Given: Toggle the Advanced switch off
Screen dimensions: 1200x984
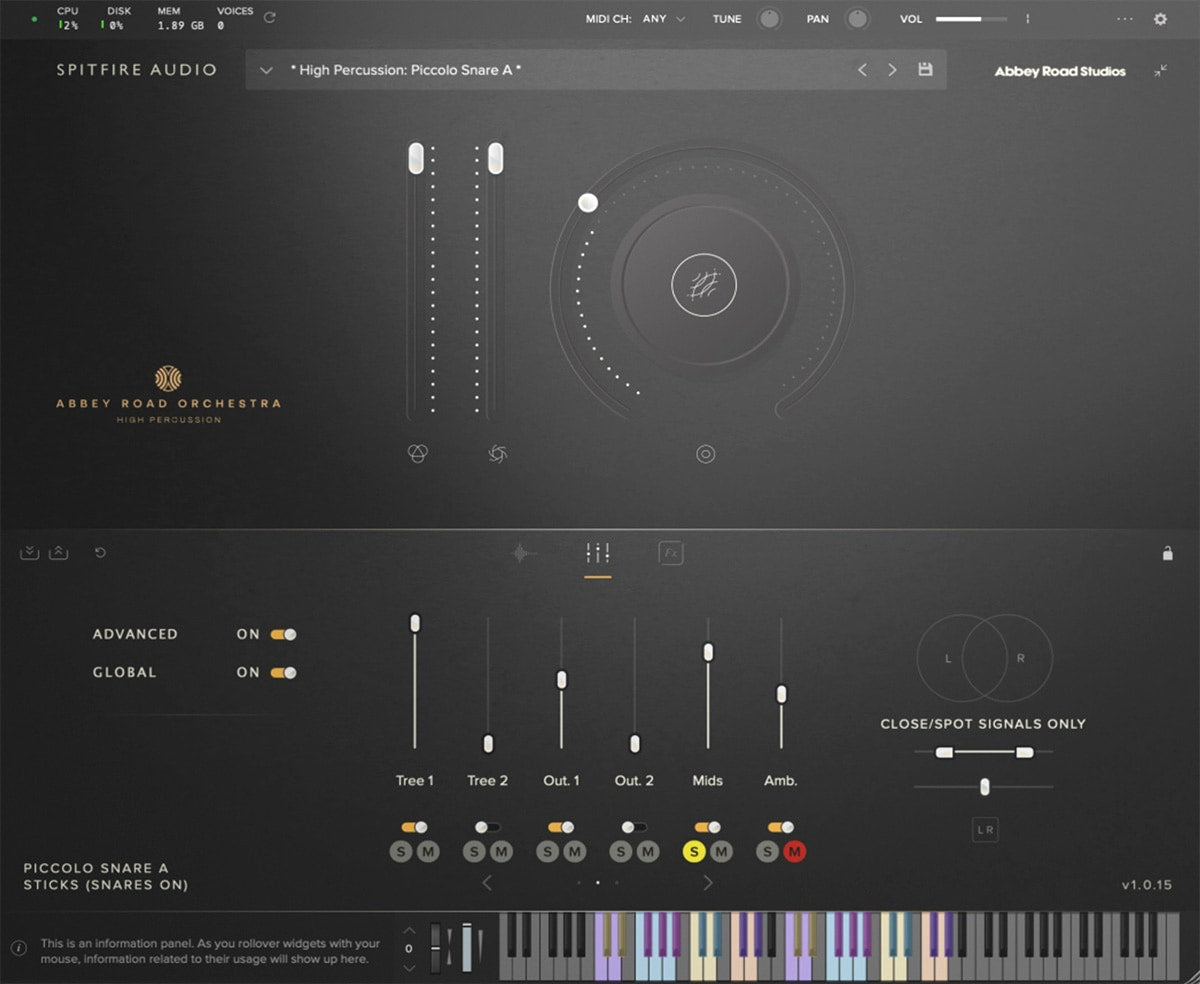Looking at the screenshot, I should pyautogui.click(x=283, y=634).
